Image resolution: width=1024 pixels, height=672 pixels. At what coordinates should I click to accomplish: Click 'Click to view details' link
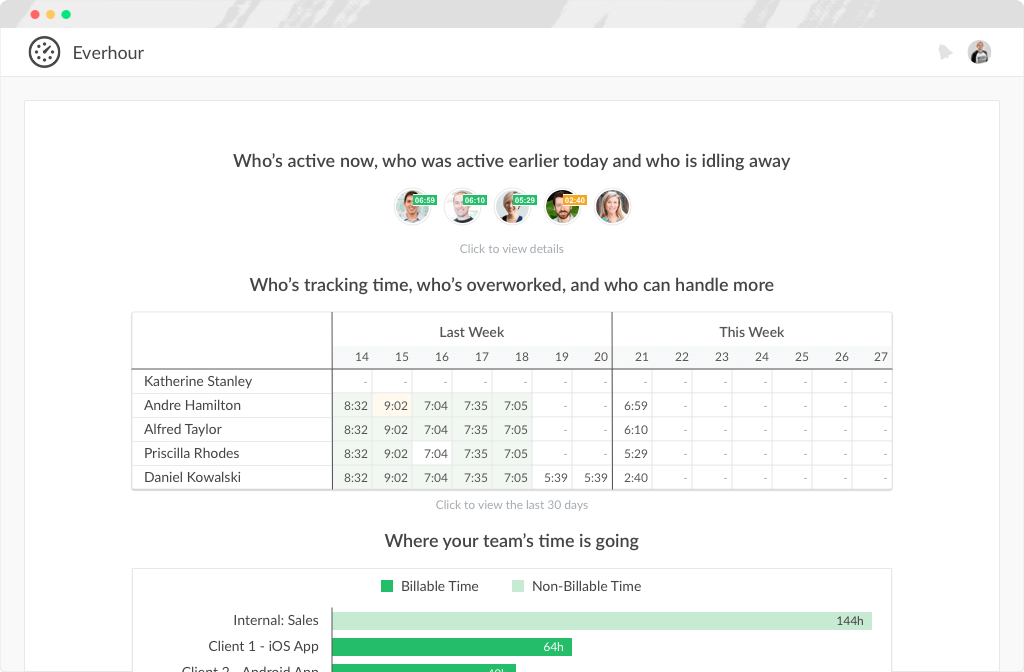(x=512, y=249)
